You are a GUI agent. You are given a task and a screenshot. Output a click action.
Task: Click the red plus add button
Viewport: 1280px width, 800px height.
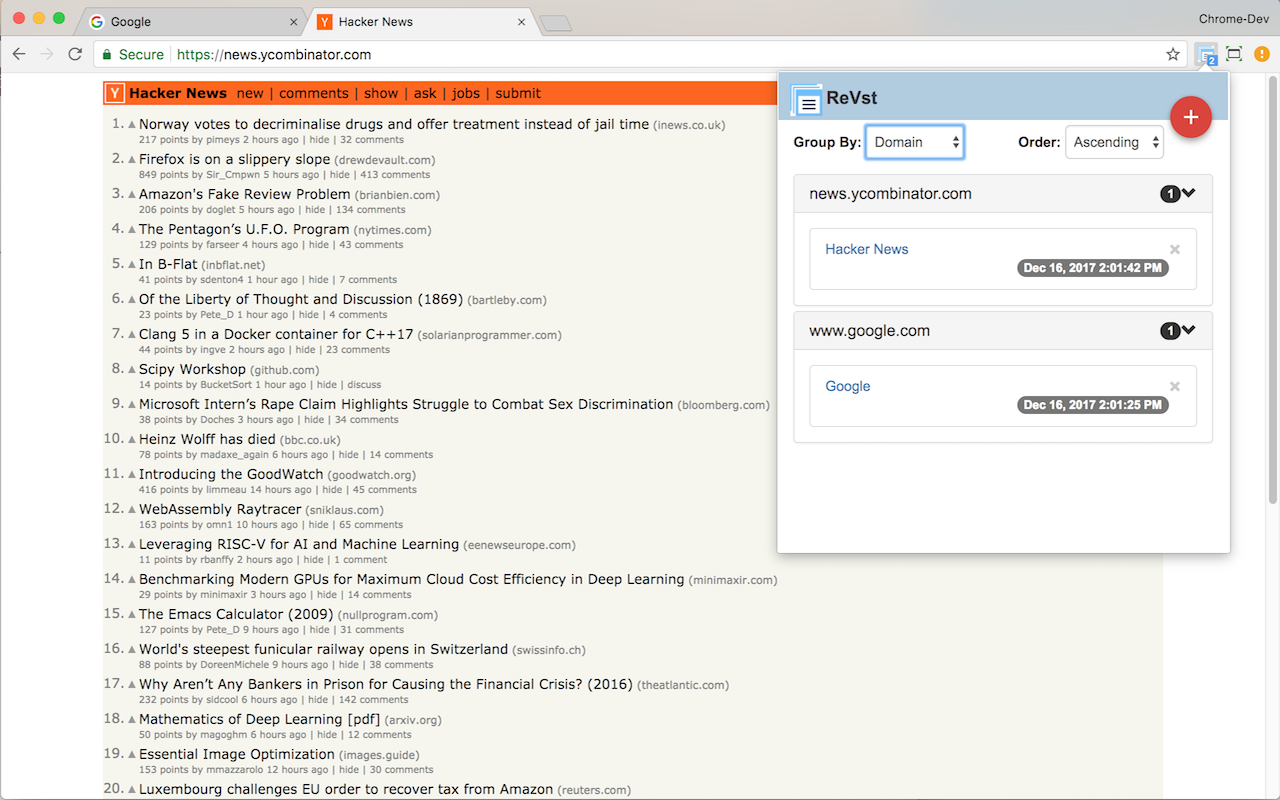pyautogui.click(x=1190, y=117)
